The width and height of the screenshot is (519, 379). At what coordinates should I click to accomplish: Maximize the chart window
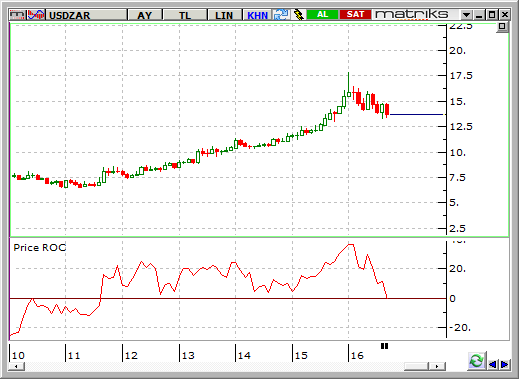[492, 15]
